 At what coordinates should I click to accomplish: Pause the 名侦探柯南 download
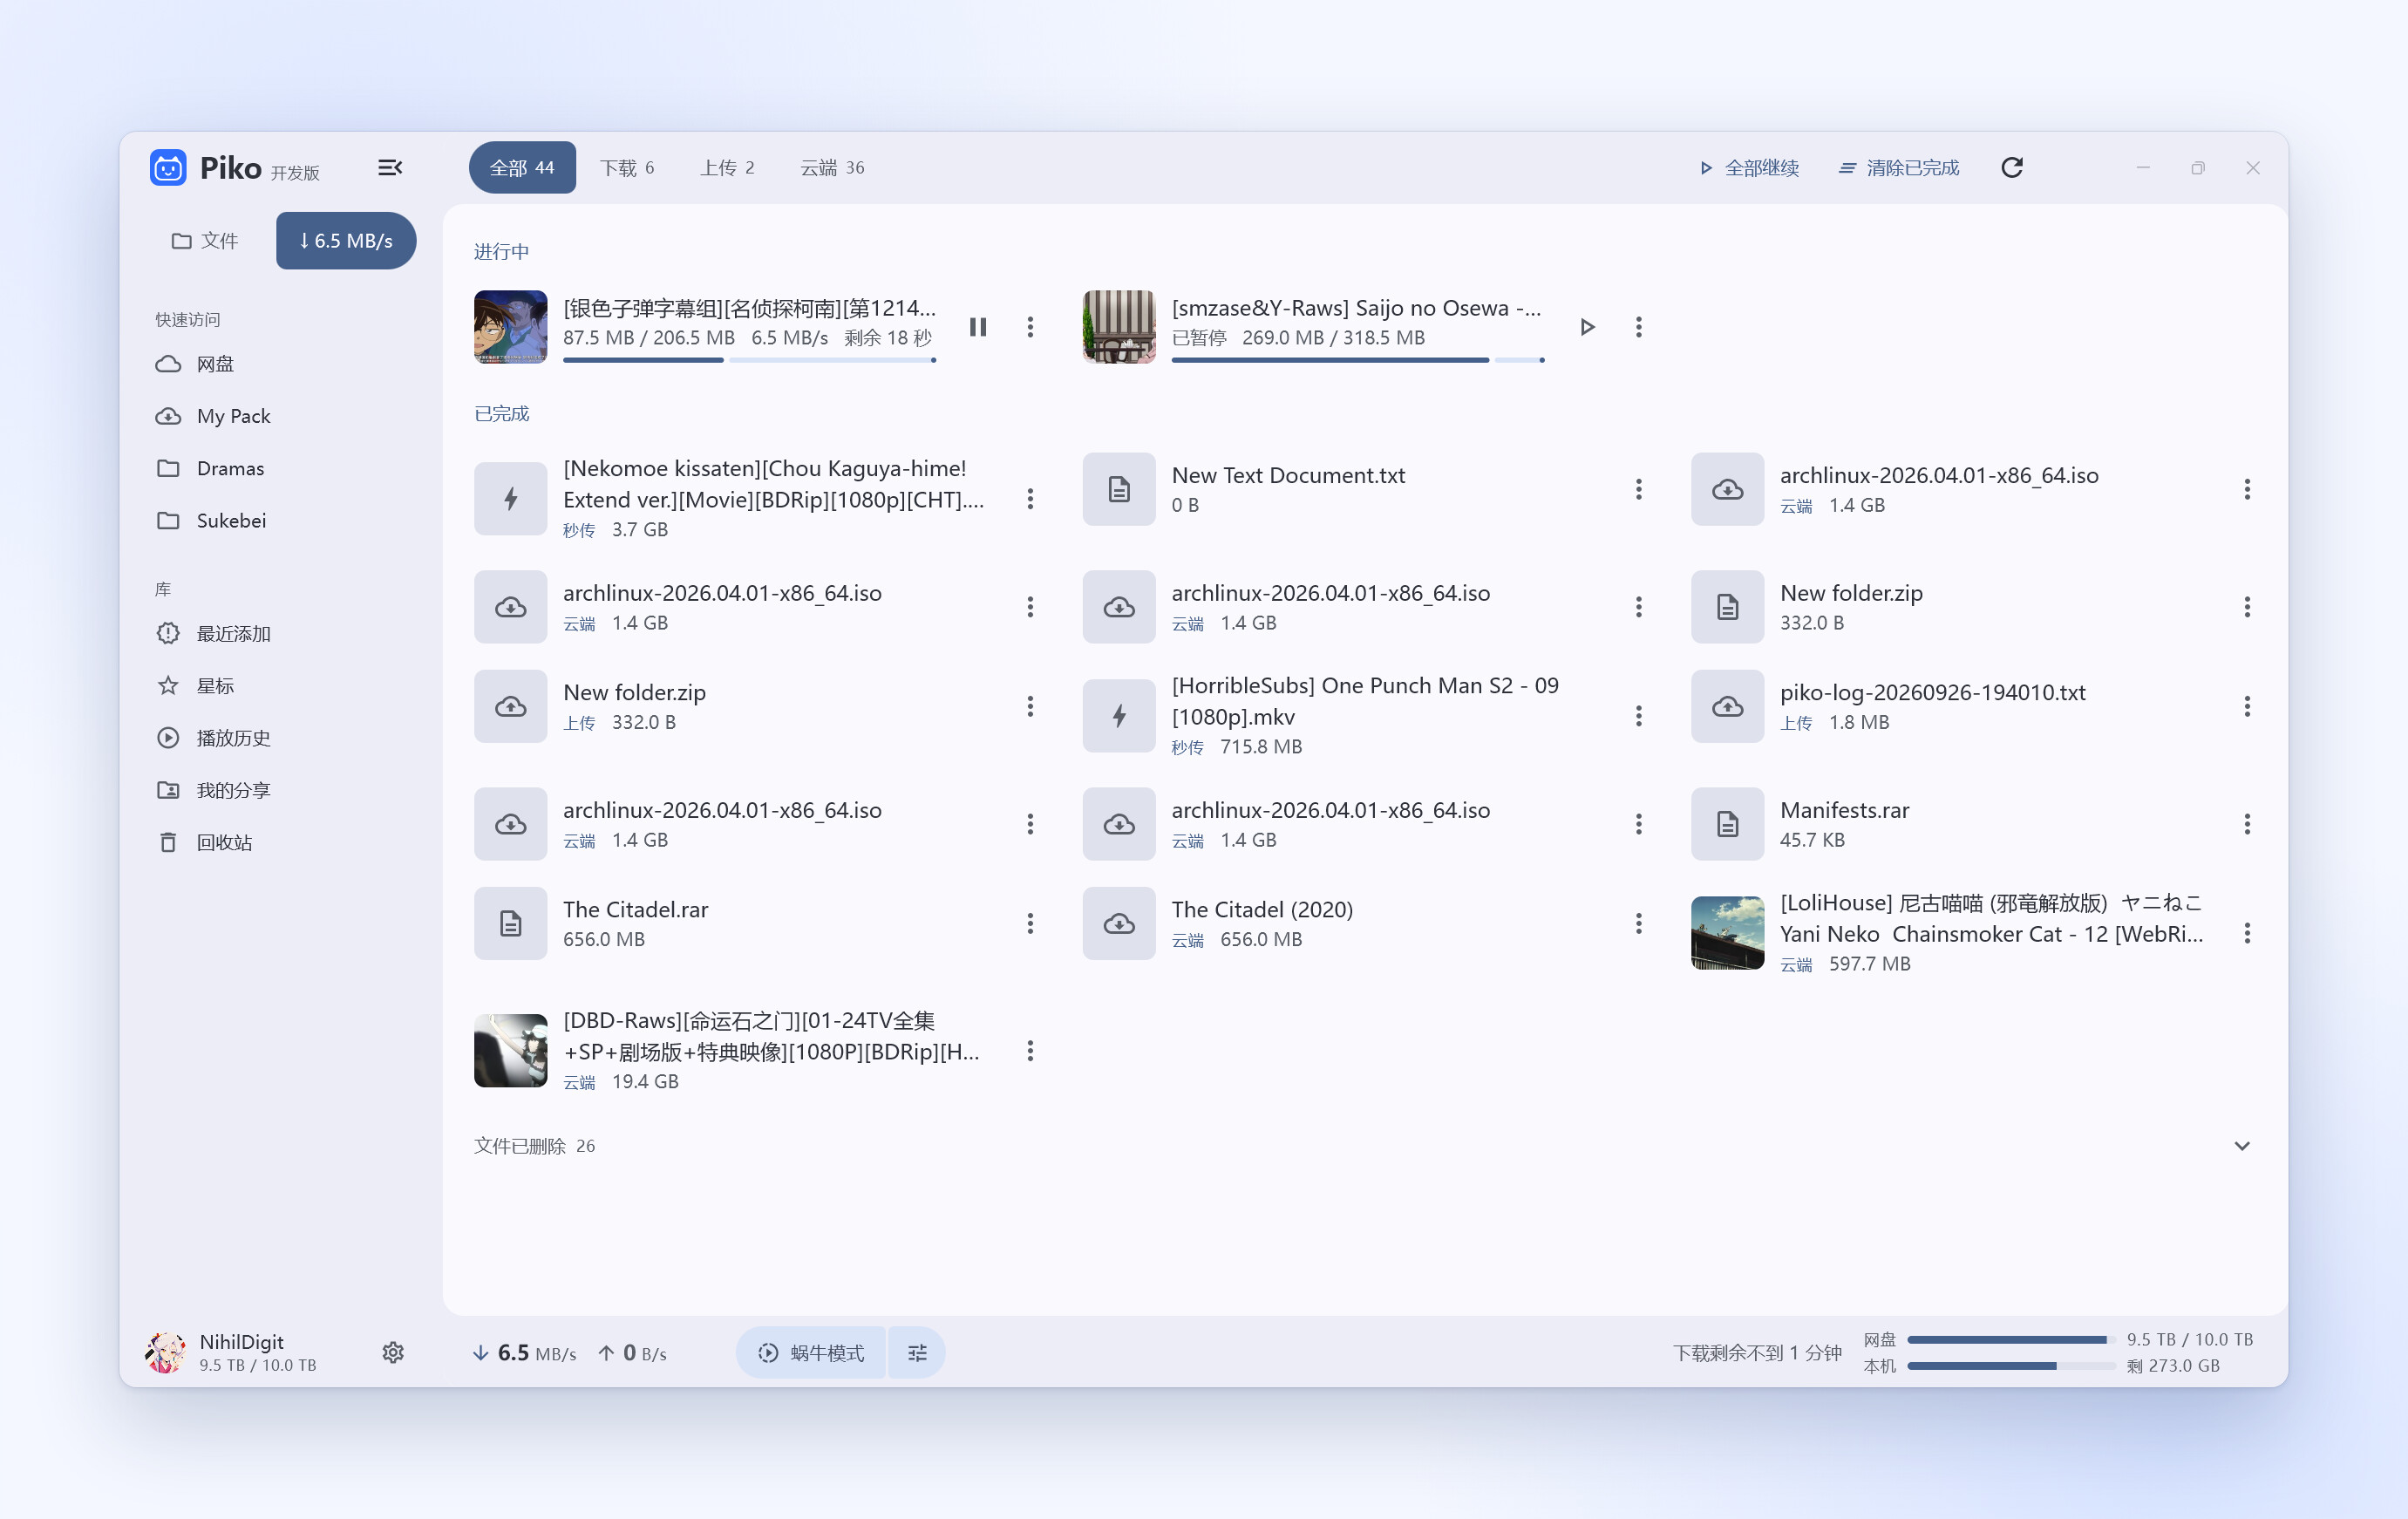tap(978, 327)
